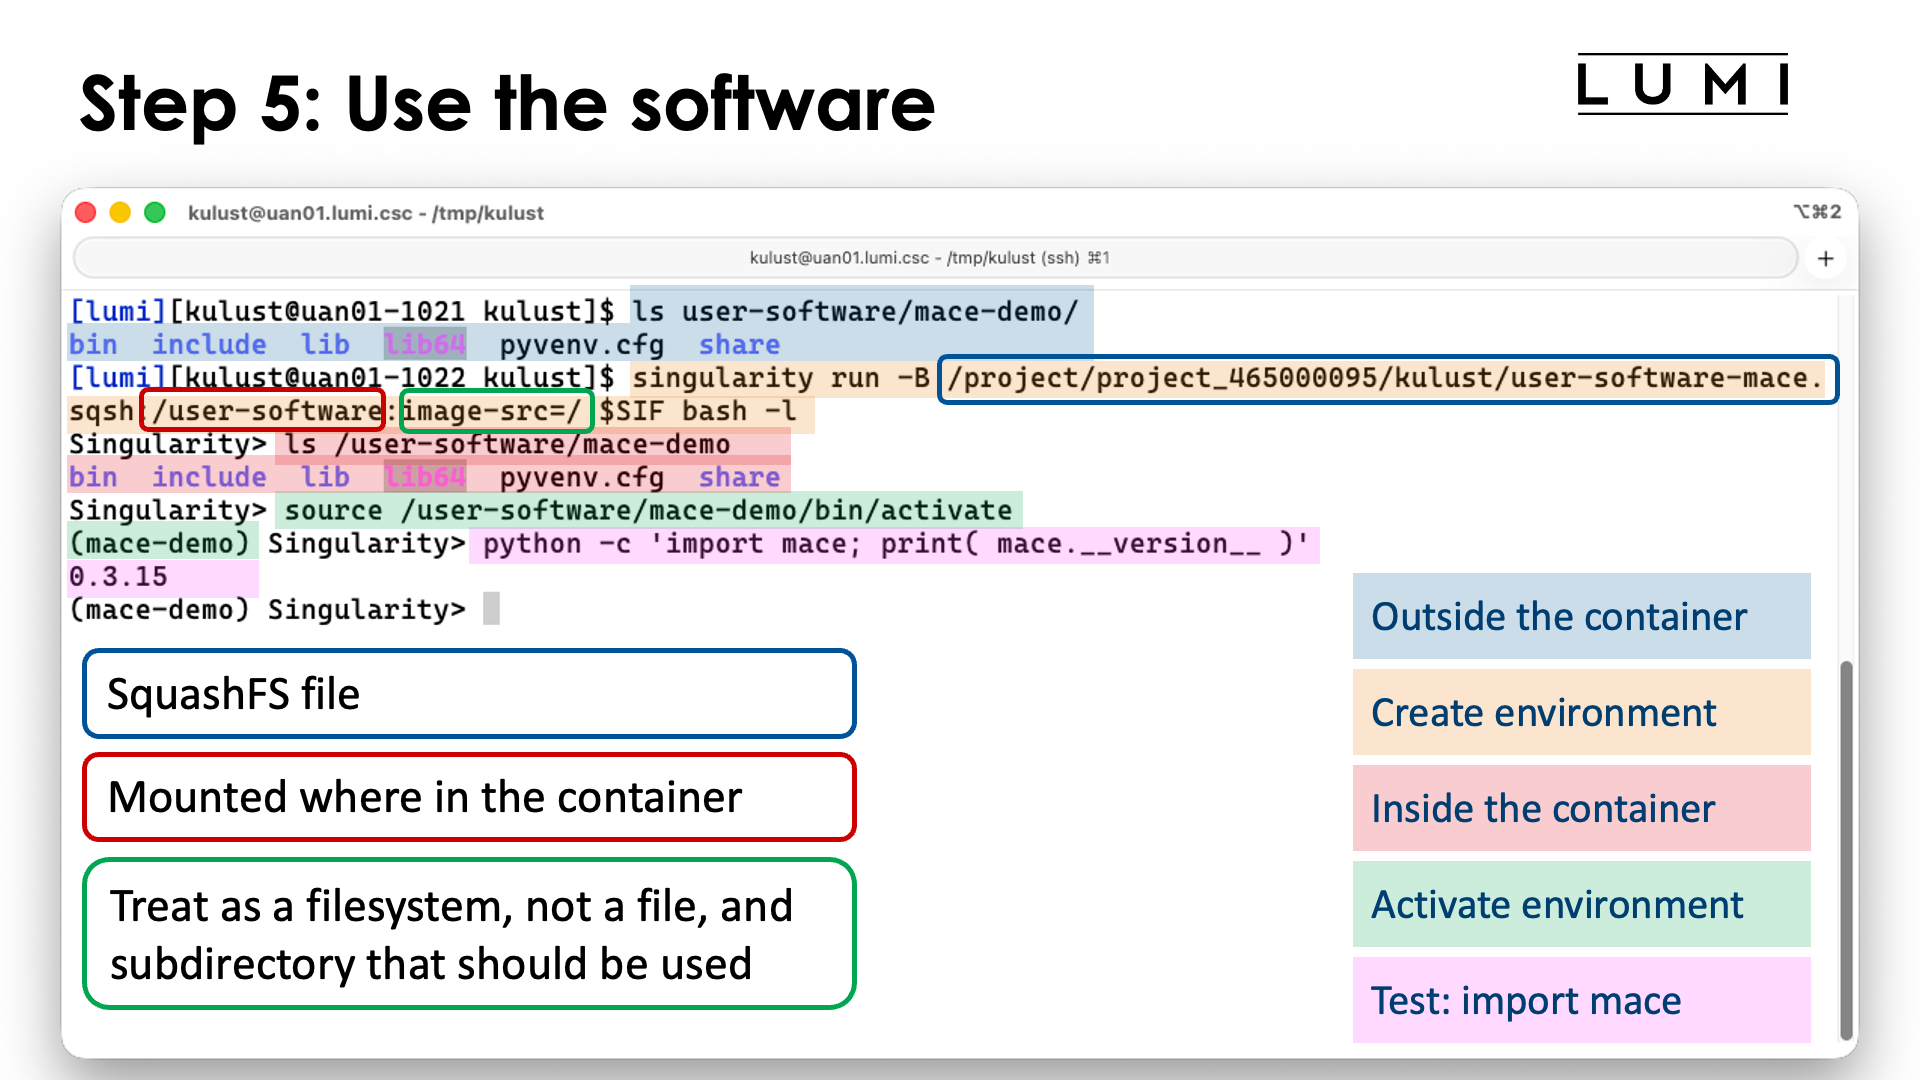Click the terminal cursor block next to the prompt

(x=490, y=608)
